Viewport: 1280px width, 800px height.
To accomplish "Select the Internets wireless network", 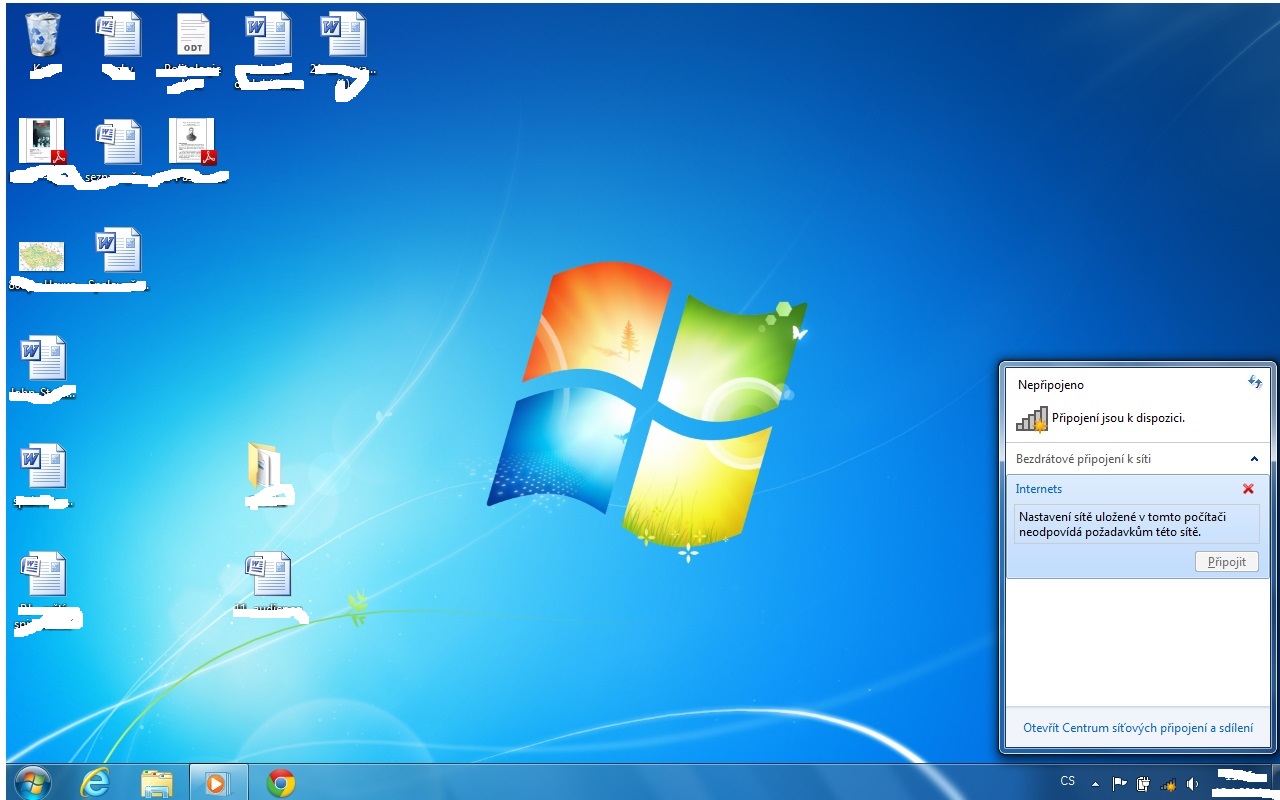I will [x=1138, y=527].
